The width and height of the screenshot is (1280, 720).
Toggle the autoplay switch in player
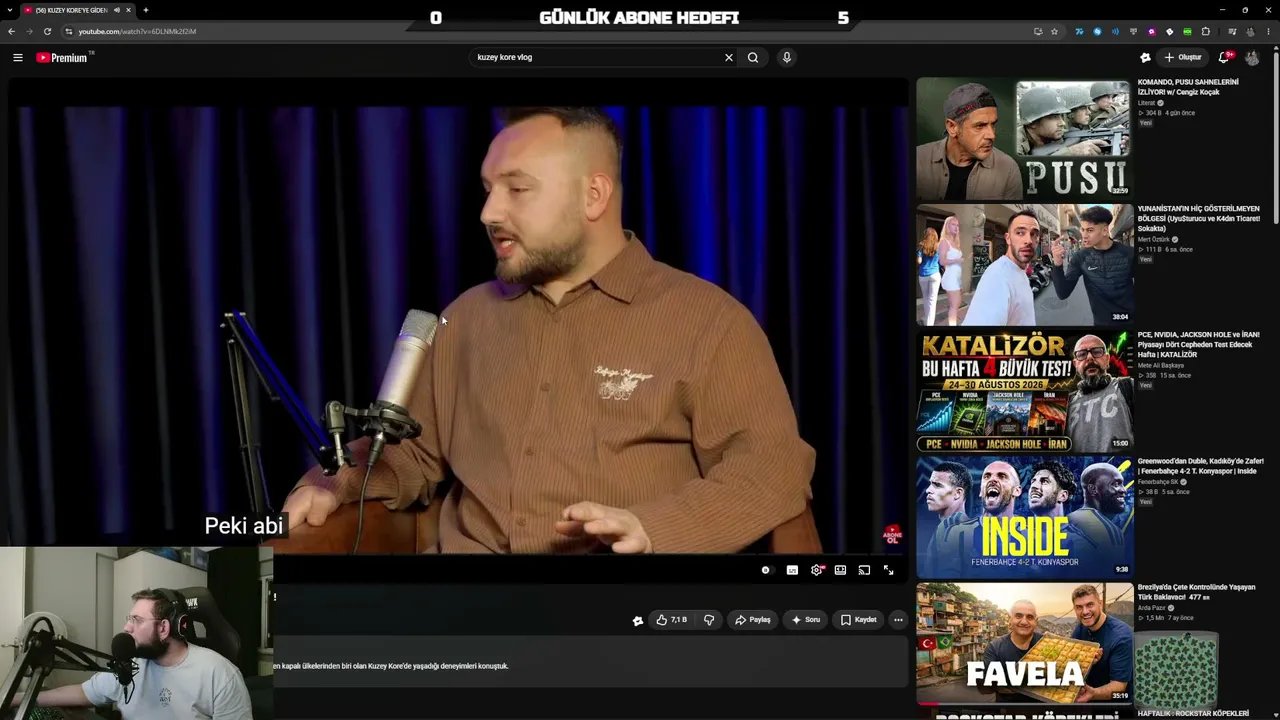766,570
